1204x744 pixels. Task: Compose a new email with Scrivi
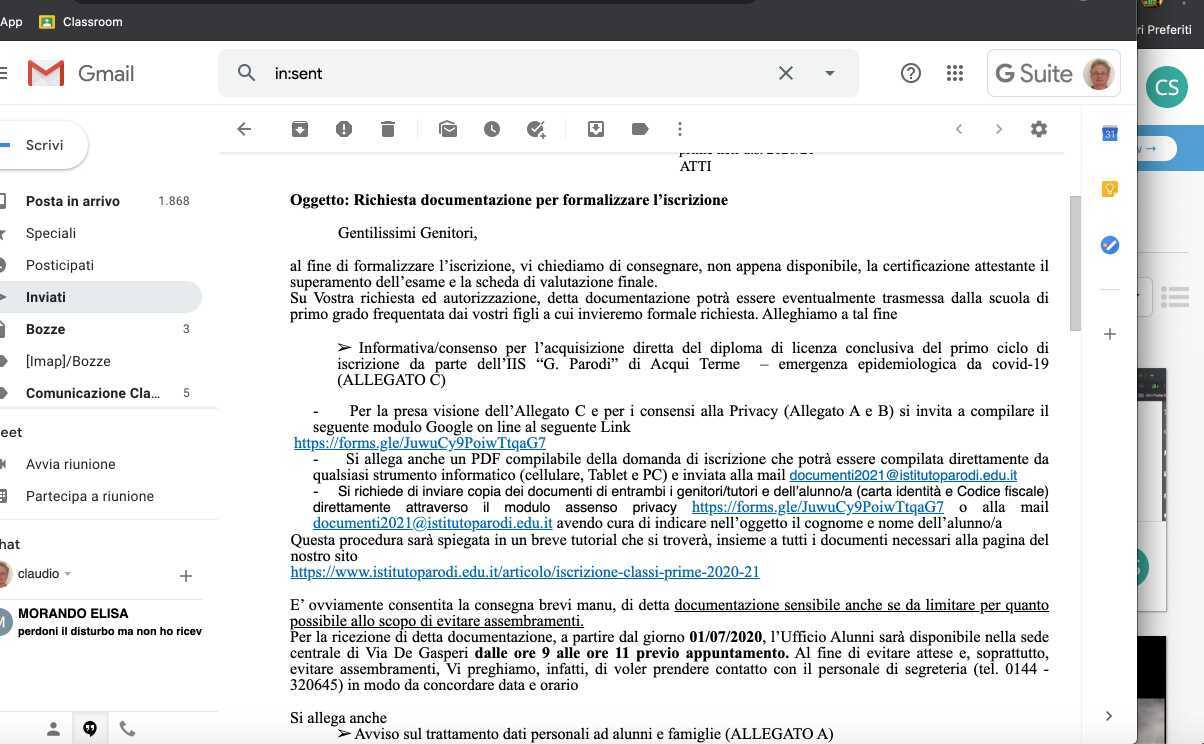[42, 145]
